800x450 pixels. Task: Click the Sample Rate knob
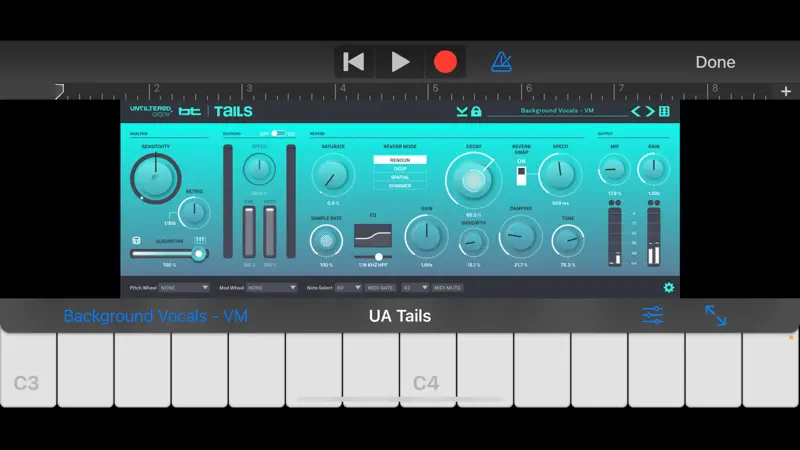point(326,241)
